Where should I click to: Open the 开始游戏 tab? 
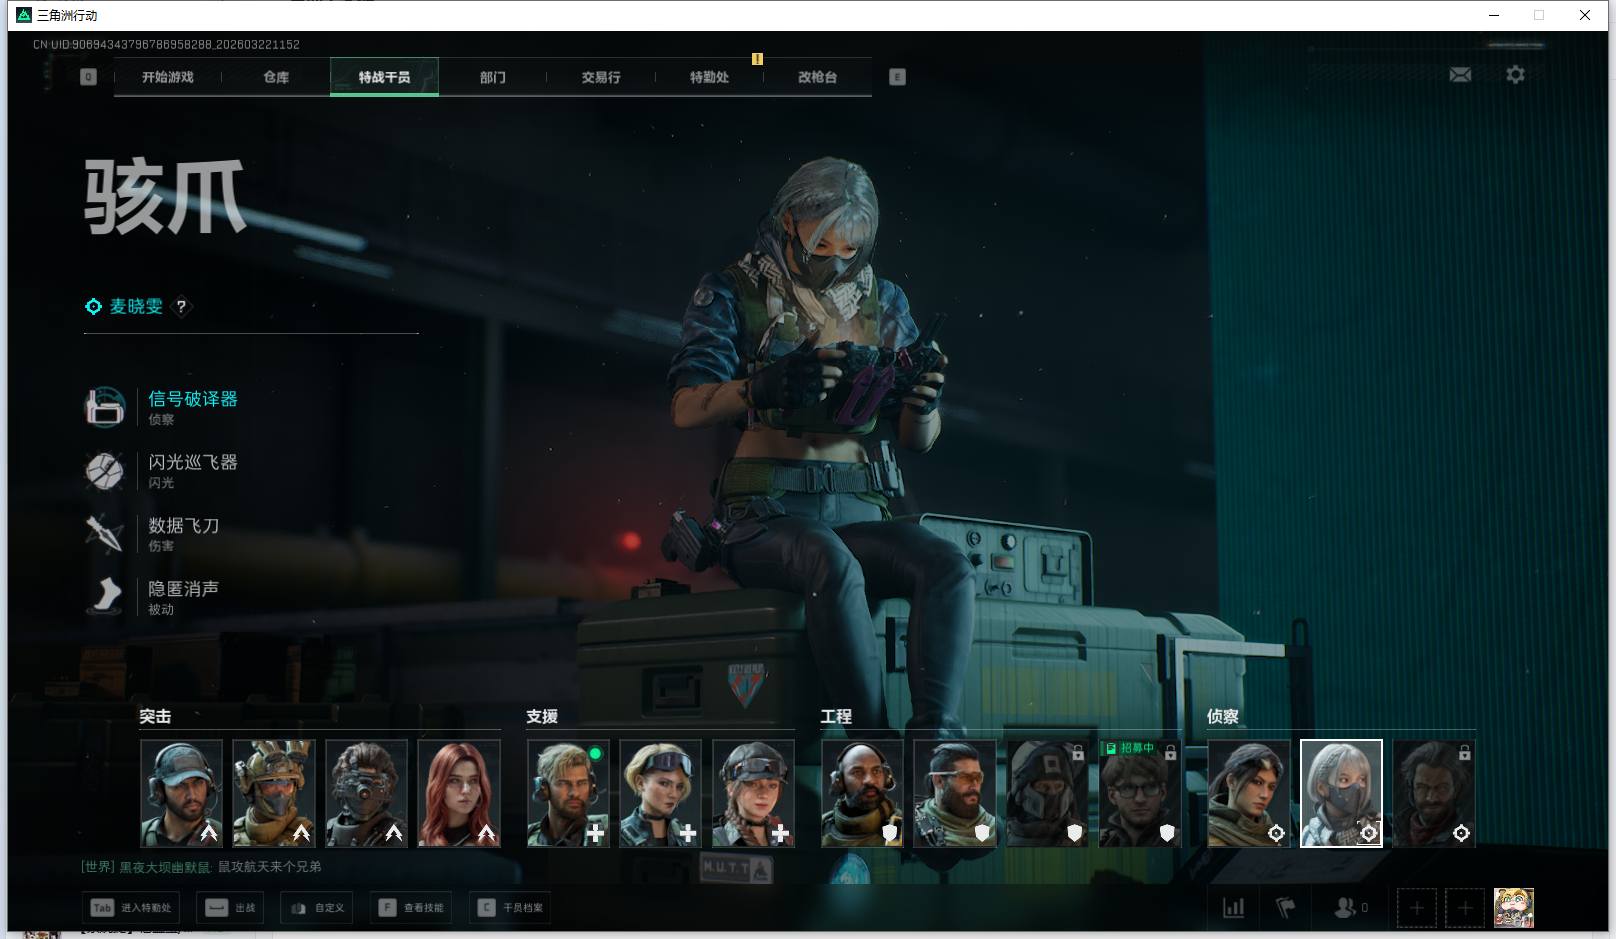click(167, 77)
